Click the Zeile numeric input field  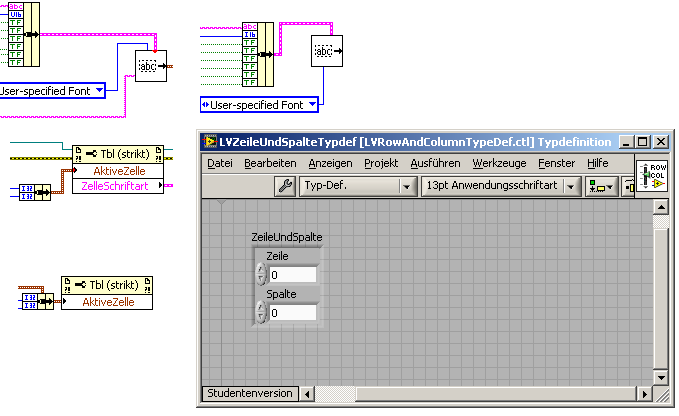tap(293, 275)
